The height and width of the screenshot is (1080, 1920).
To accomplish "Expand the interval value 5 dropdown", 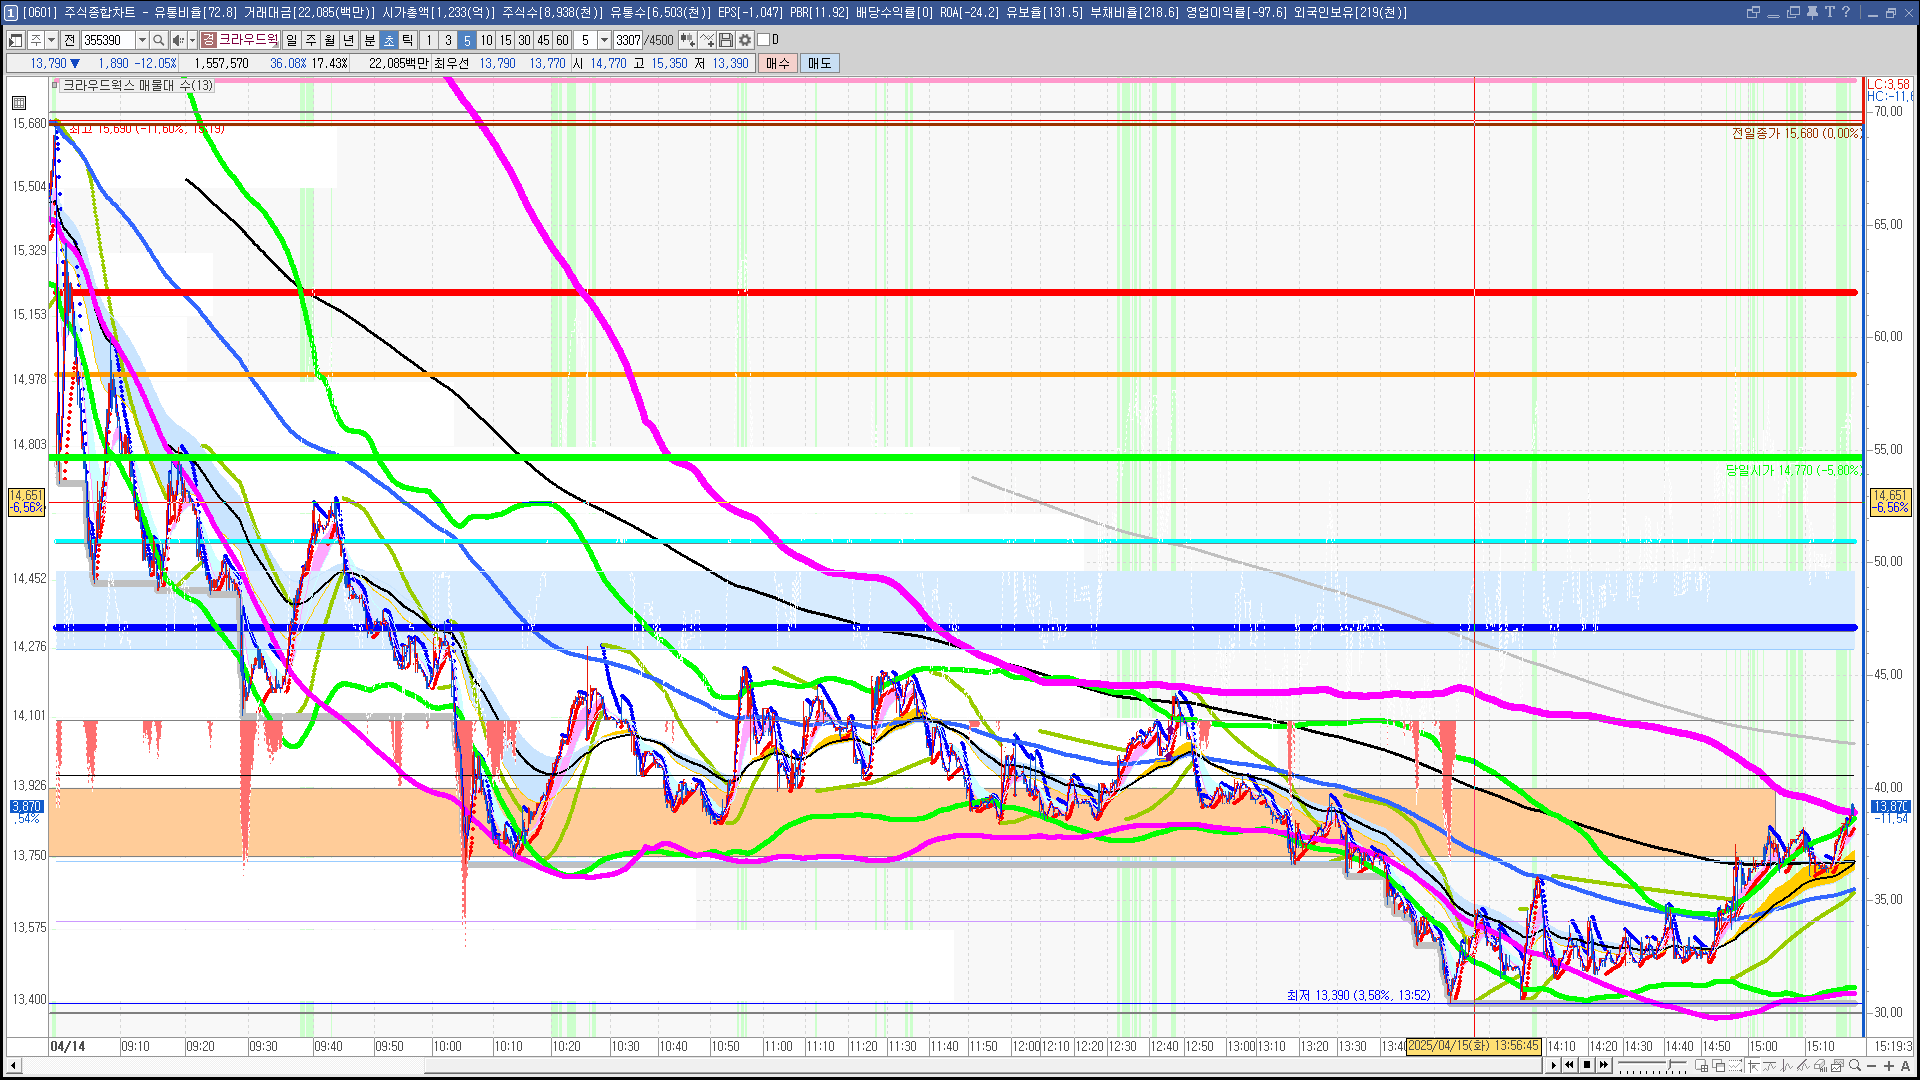I will 604,40.
